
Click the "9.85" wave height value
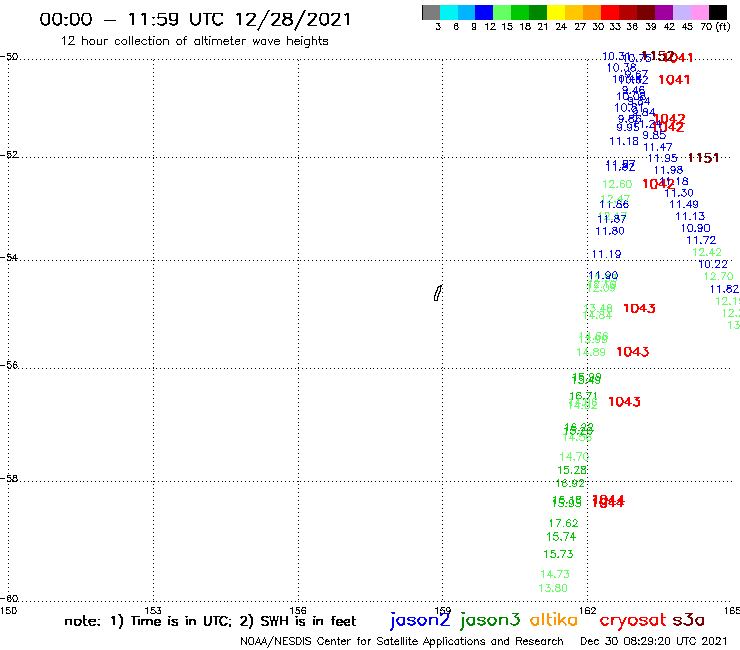click(x=654, y=135)
